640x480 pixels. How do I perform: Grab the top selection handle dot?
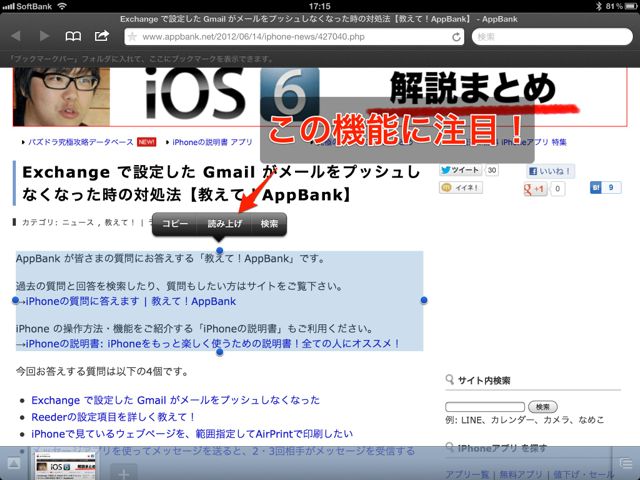click(220, 251)
